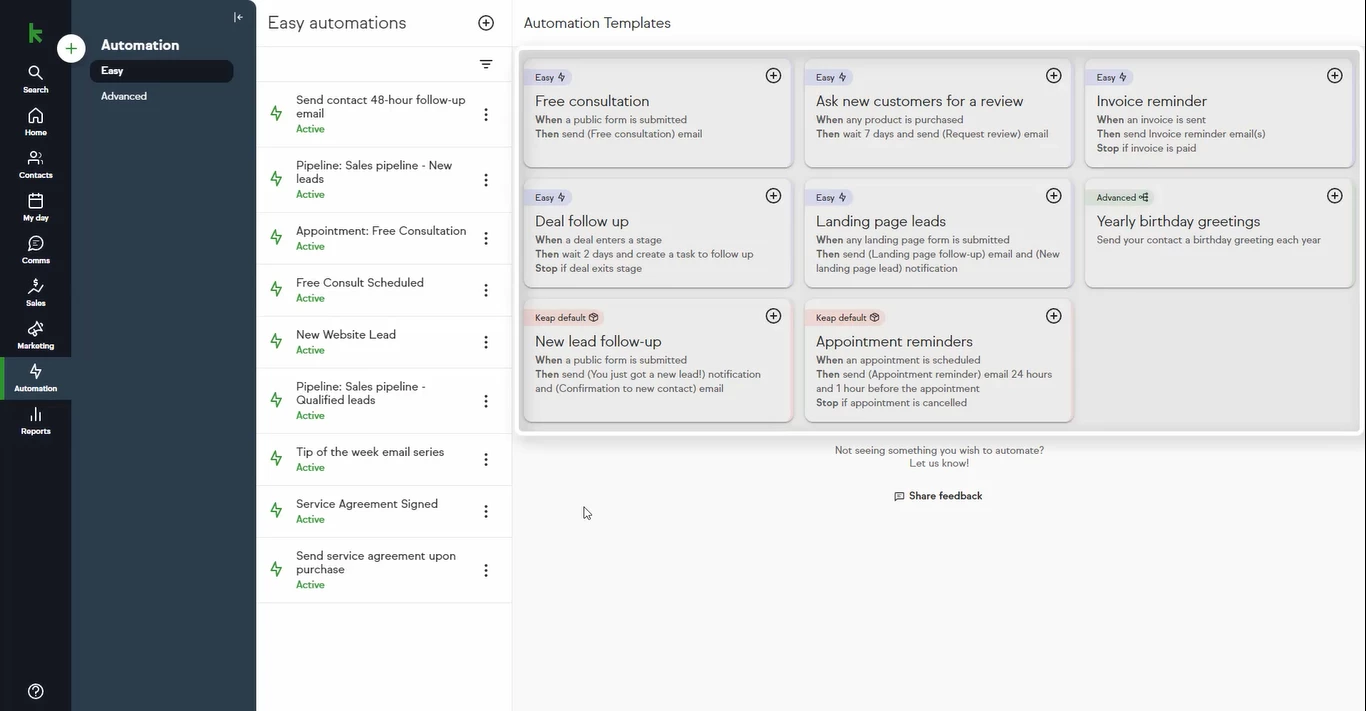Select the Advanced automation tab

coord(124,96)
